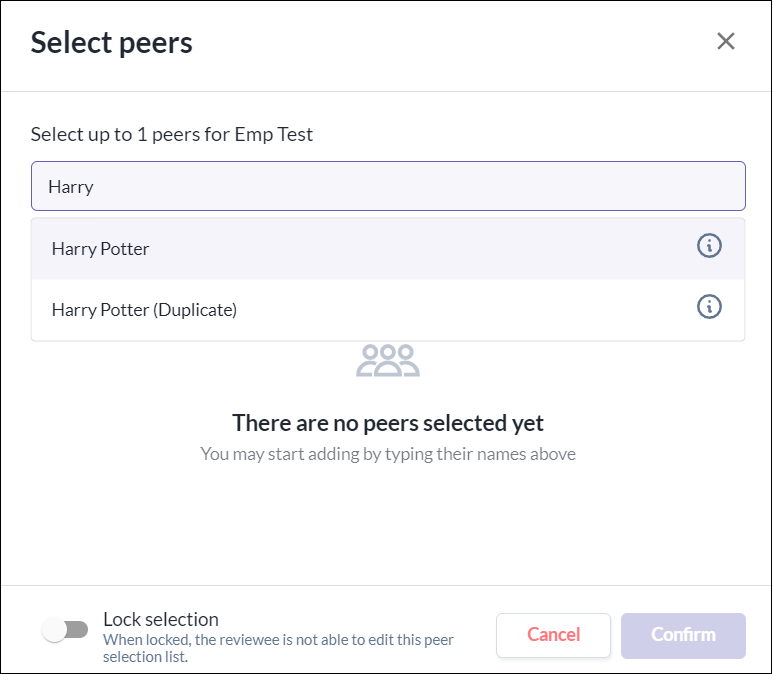Click the Select peers dialog title
Image resolution: width=773 pixels, height=674 pixels.
112,43
